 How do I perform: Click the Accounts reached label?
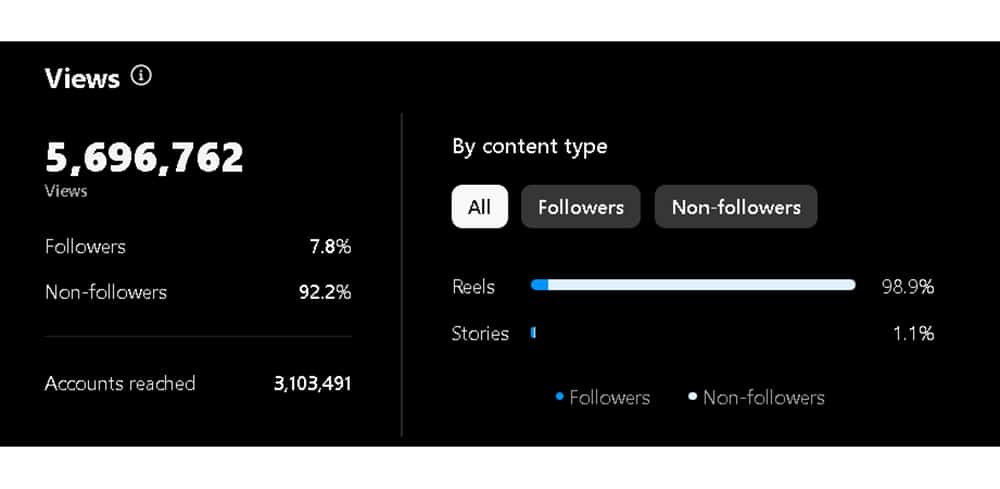pyautogui.click(x=120, y=384)
